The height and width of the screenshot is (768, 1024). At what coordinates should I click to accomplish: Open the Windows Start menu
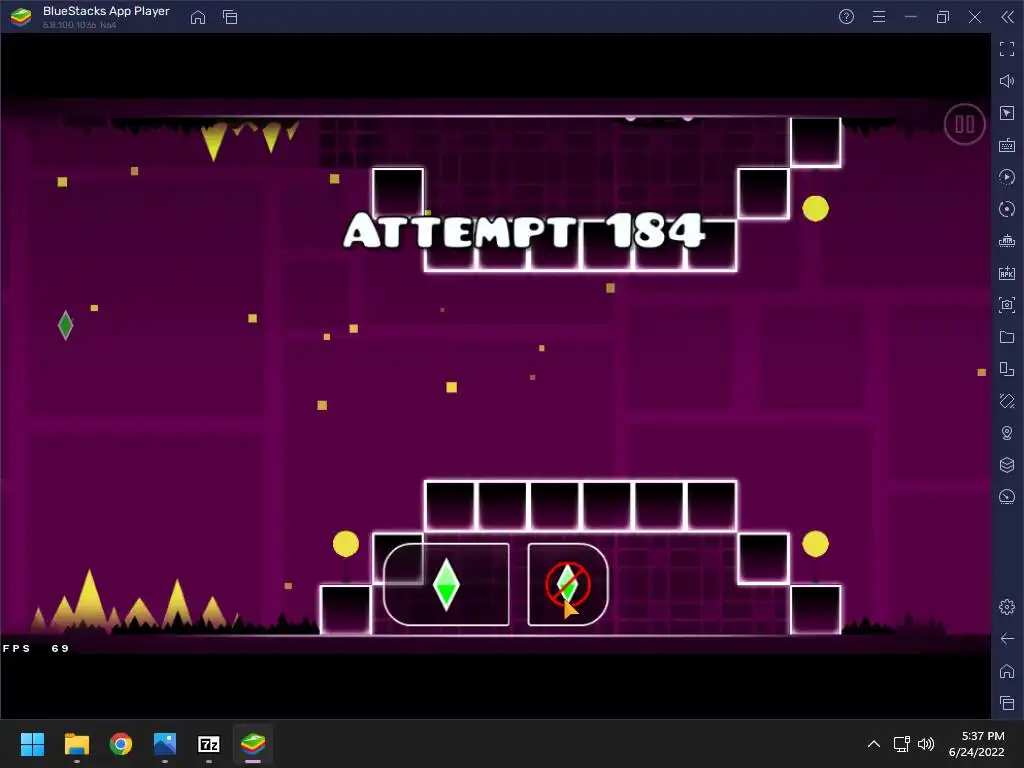(32, 744)
